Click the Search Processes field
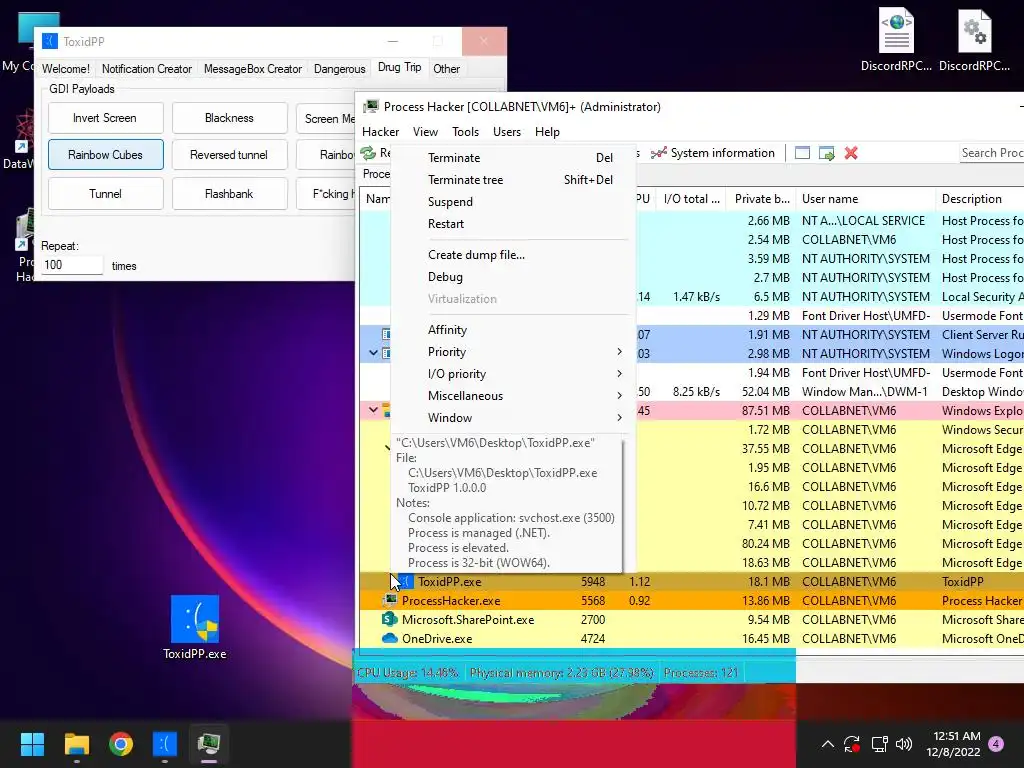The width and height of the screenshot is (1024, 768). 991,153
